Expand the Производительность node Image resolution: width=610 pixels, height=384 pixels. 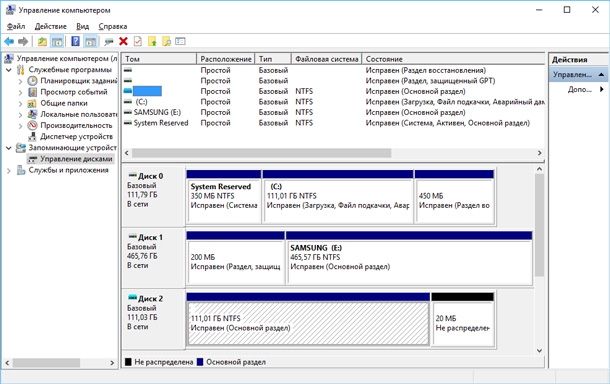[x=20, y=126]
